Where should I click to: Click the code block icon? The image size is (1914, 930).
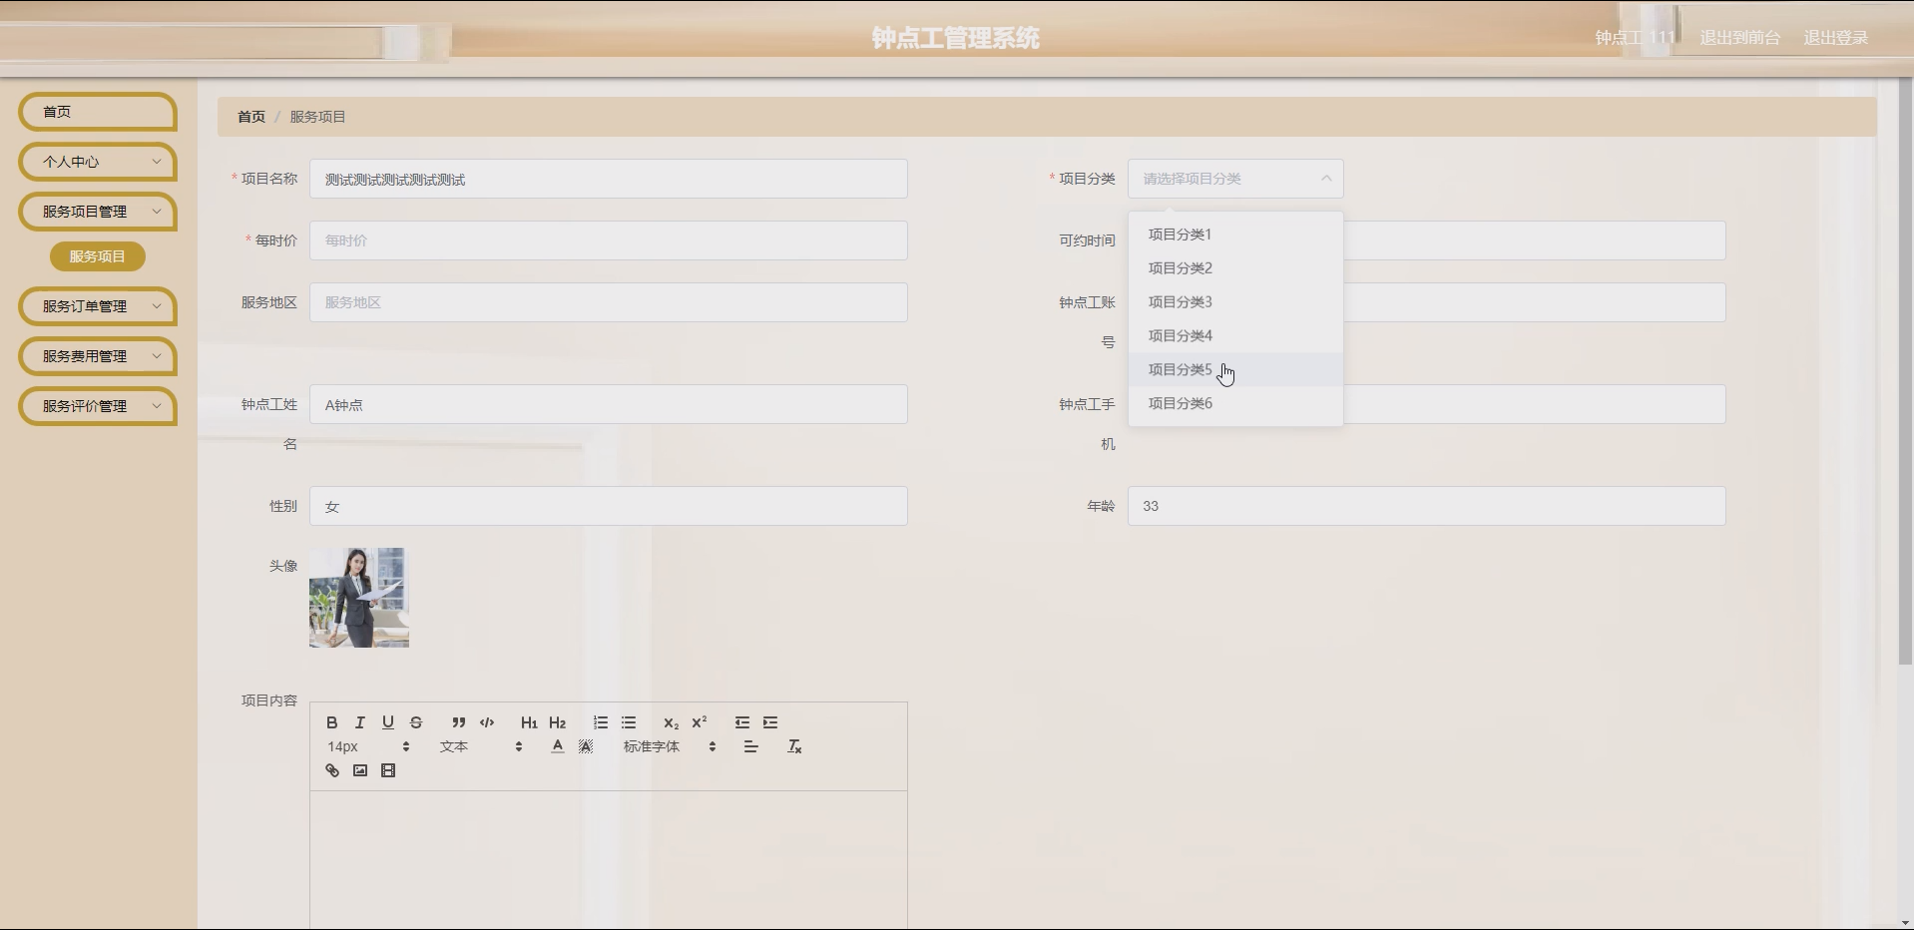(487, 722)
